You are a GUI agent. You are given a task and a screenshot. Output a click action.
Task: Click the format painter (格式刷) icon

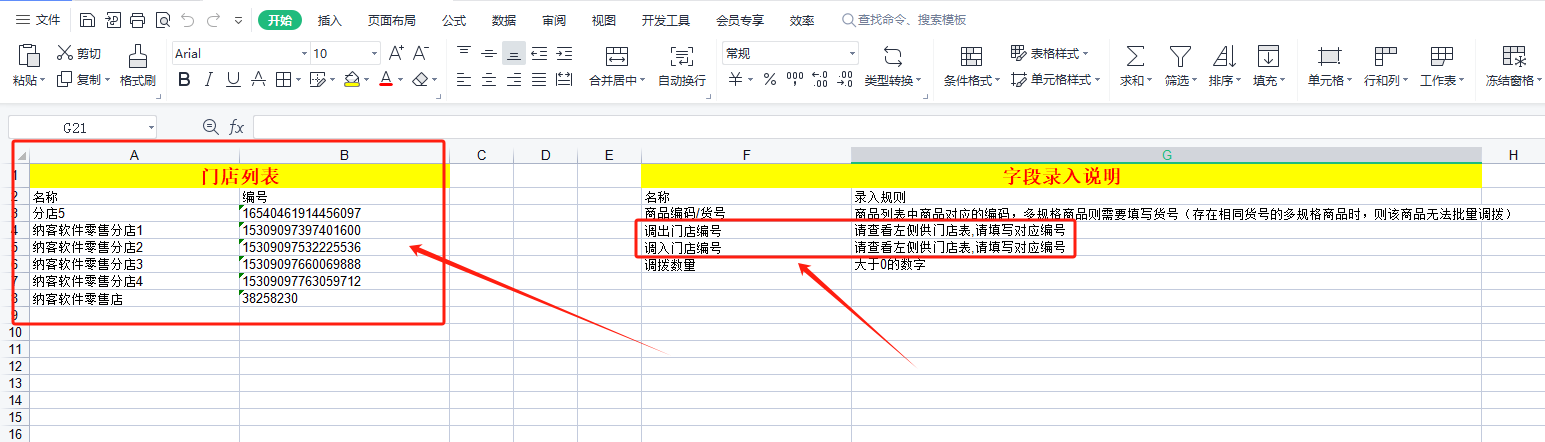tap(137, 55)
